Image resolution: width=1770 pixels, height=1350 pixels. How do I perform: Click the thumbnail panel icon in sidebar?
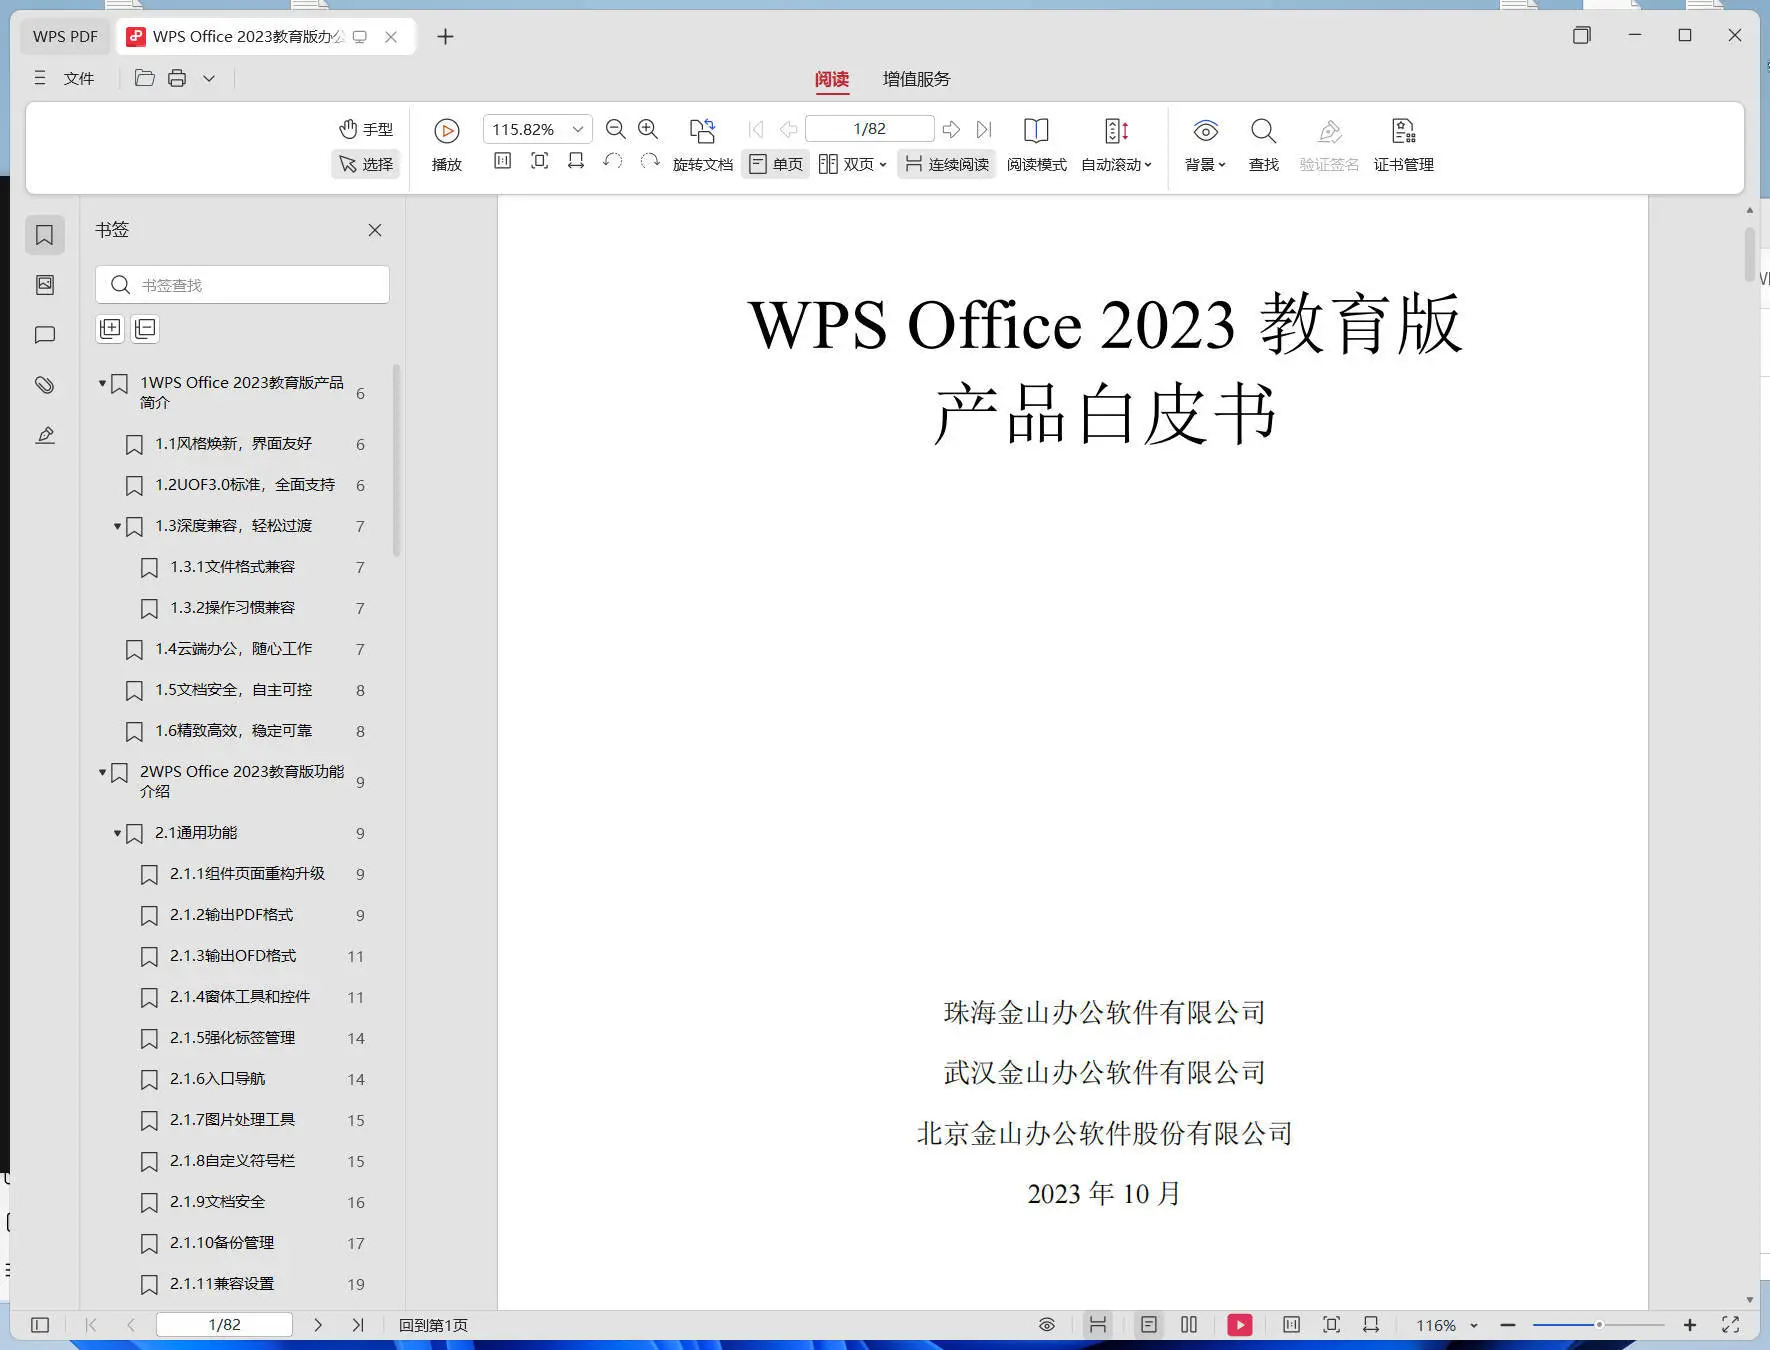44,284
